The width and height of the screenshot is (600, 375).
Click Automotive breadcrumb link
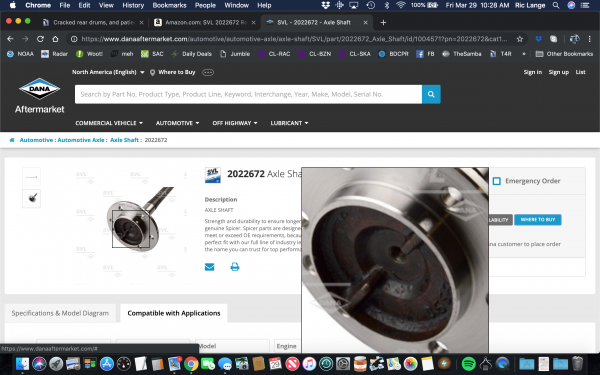pos(36,140)
